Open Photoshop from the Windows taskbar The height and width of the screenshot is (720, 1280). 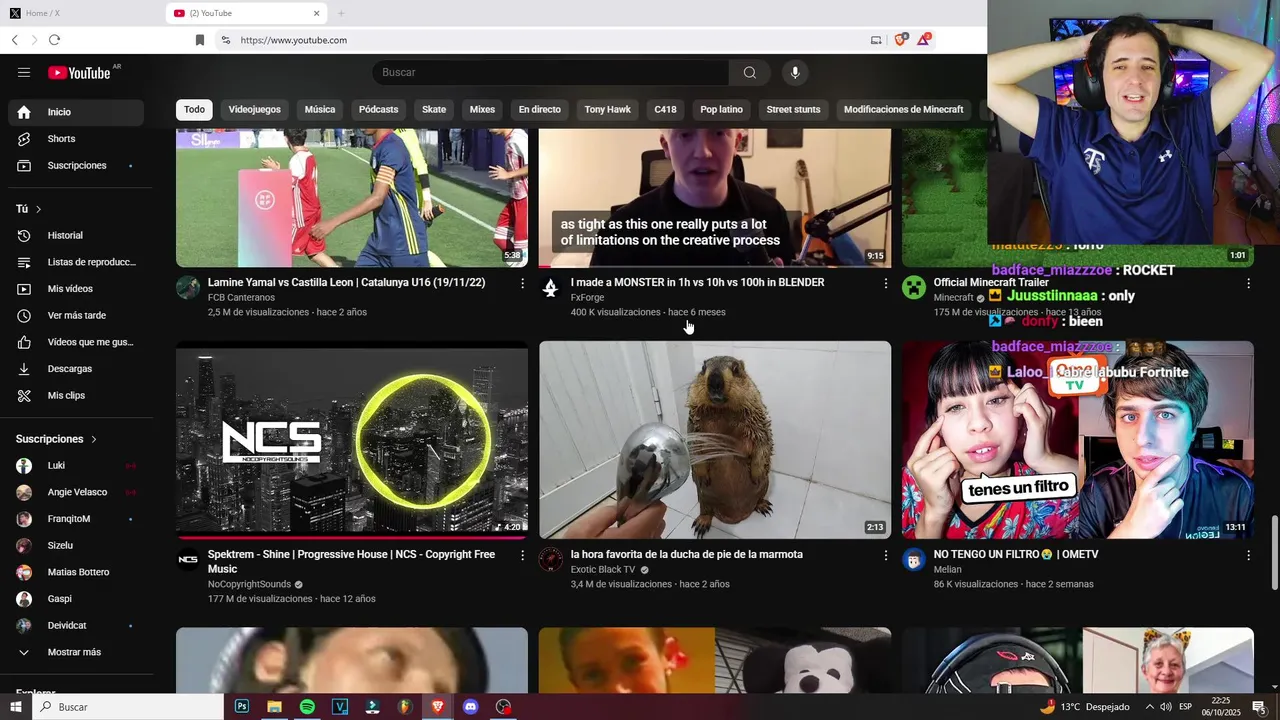(x=242, y=707)
